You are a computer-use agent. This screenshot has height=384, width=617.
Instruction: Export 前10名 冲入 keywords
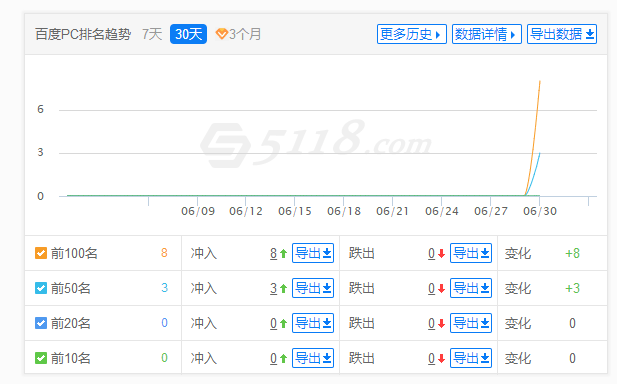coord(313,358)
